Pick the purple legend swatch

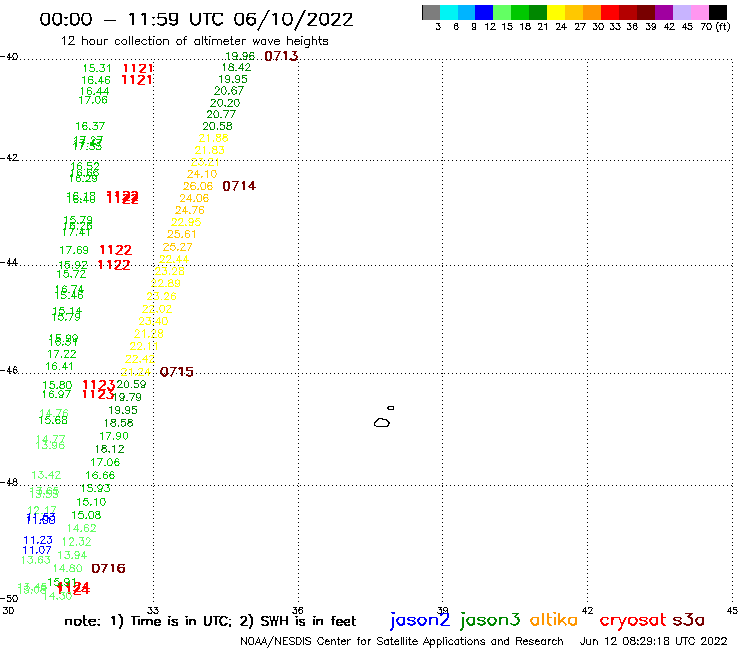pos(664,12)
